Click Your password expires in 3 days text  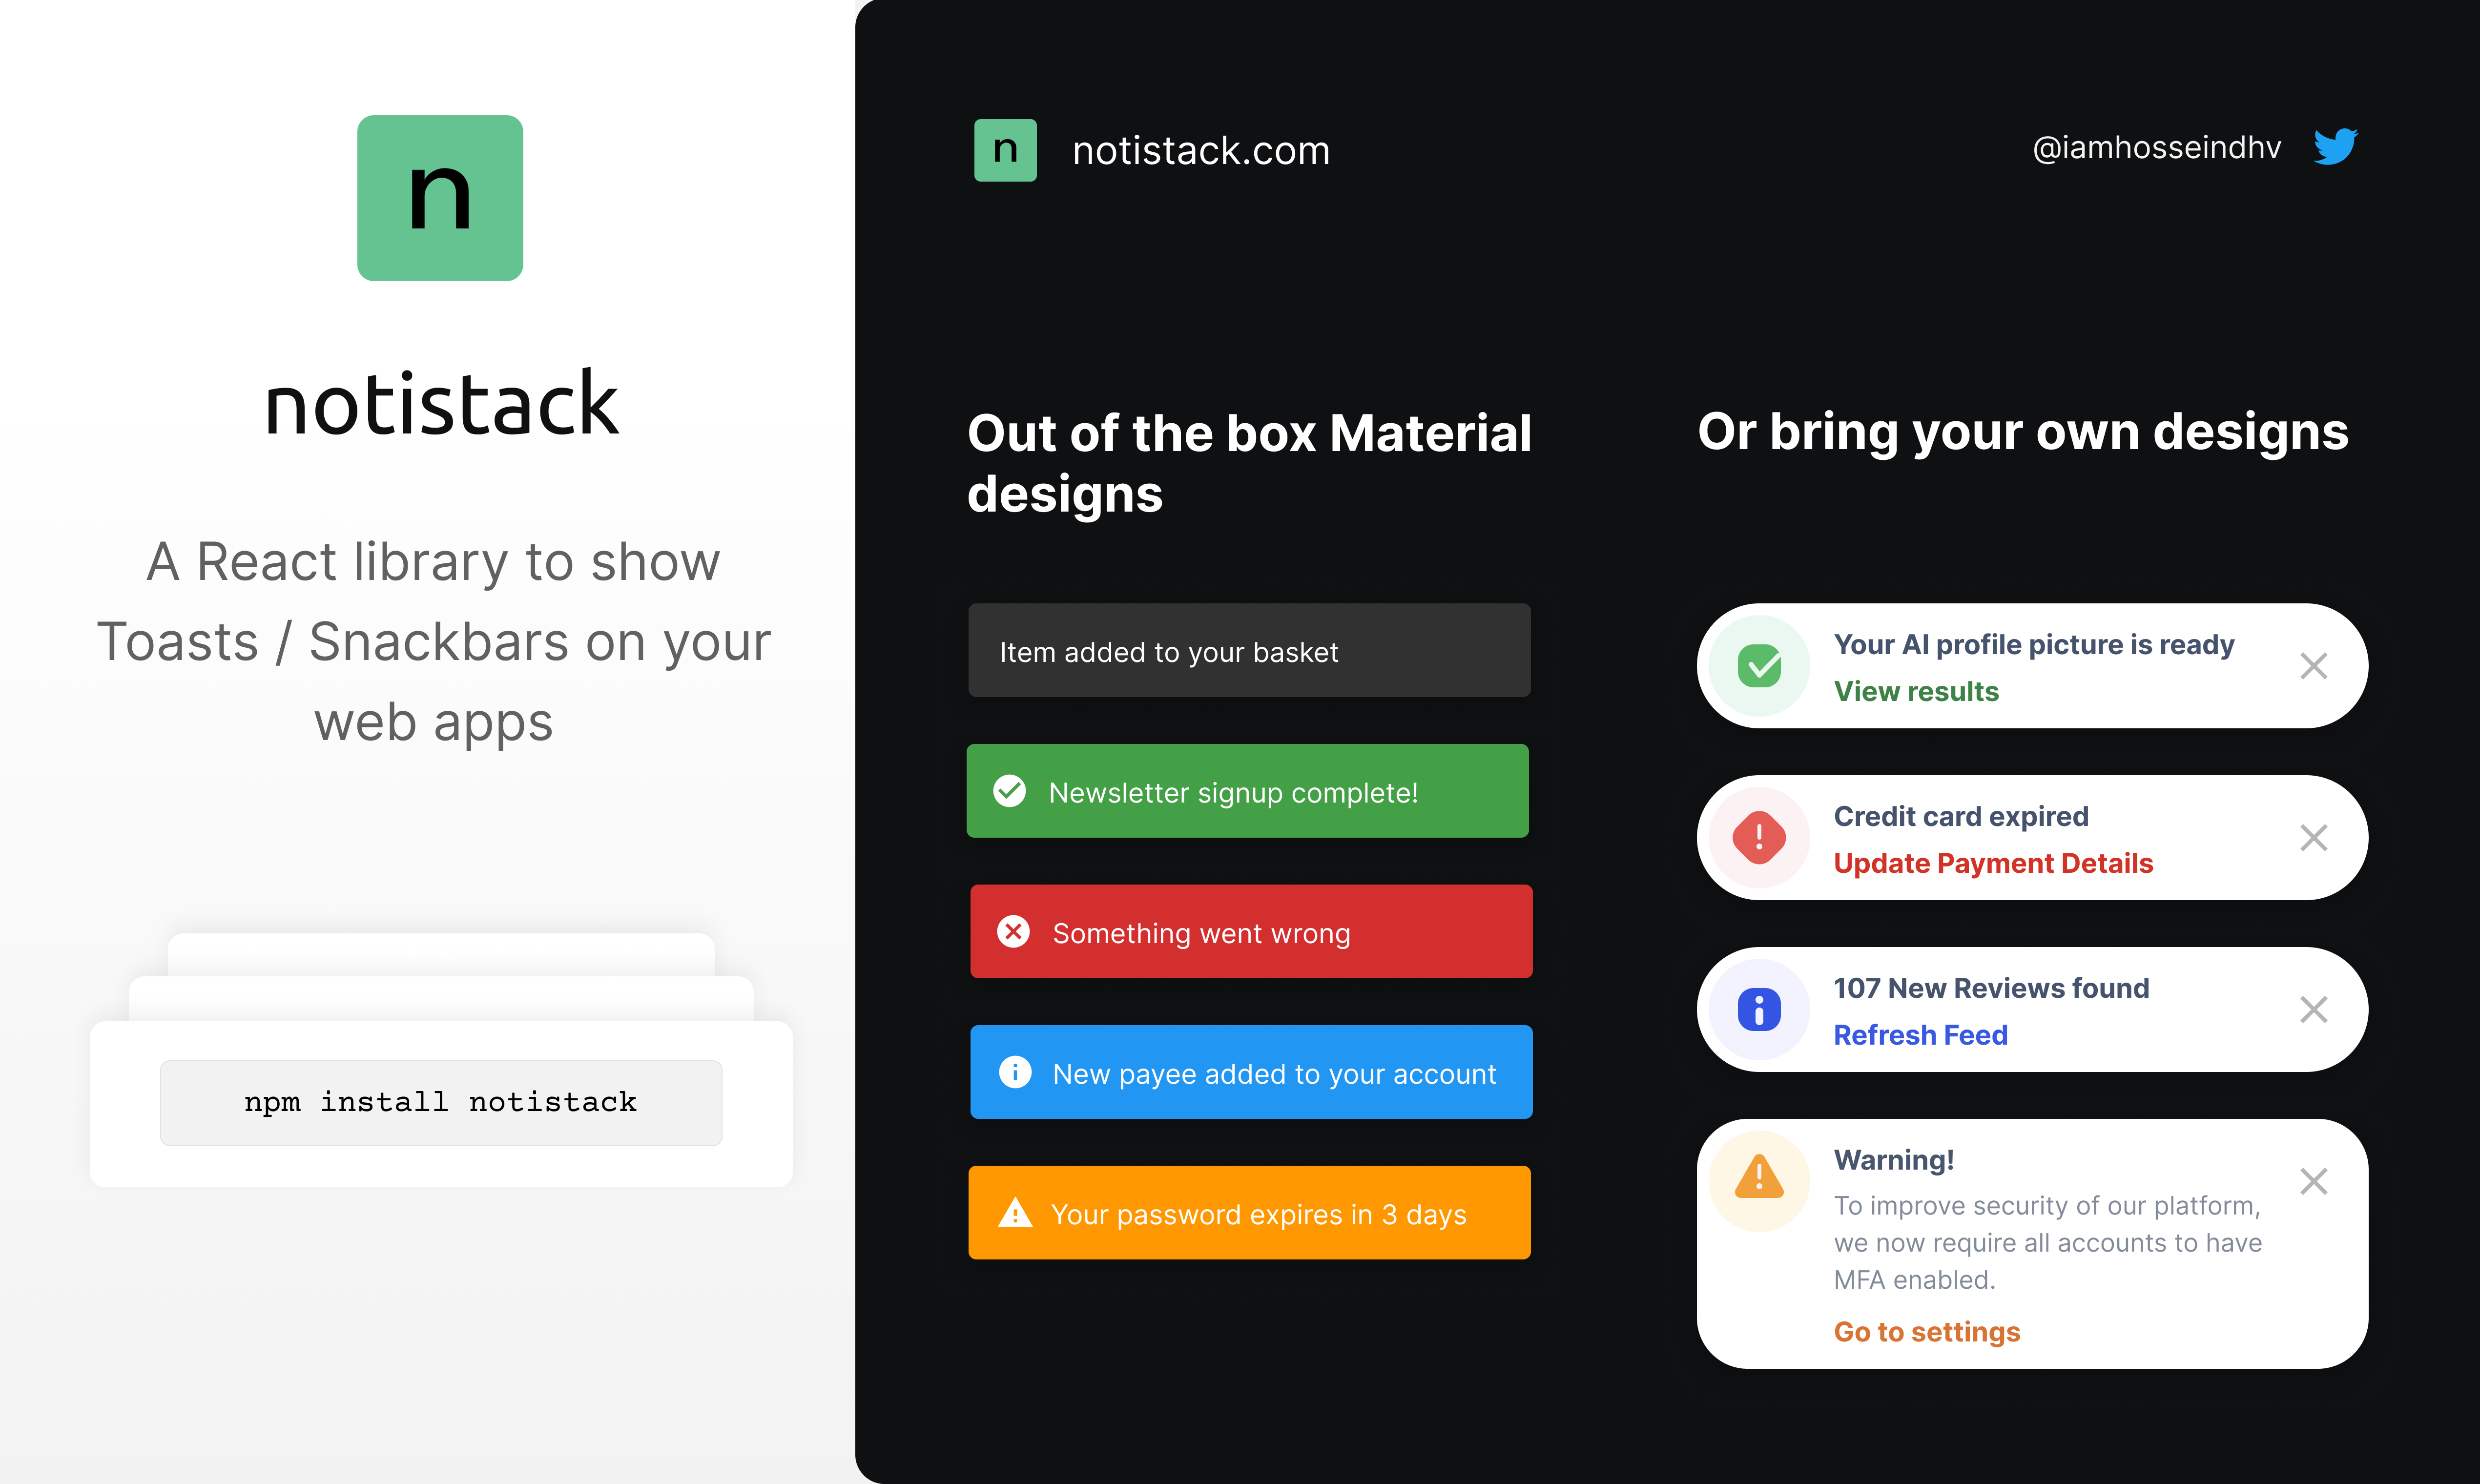[1258, 1215]
